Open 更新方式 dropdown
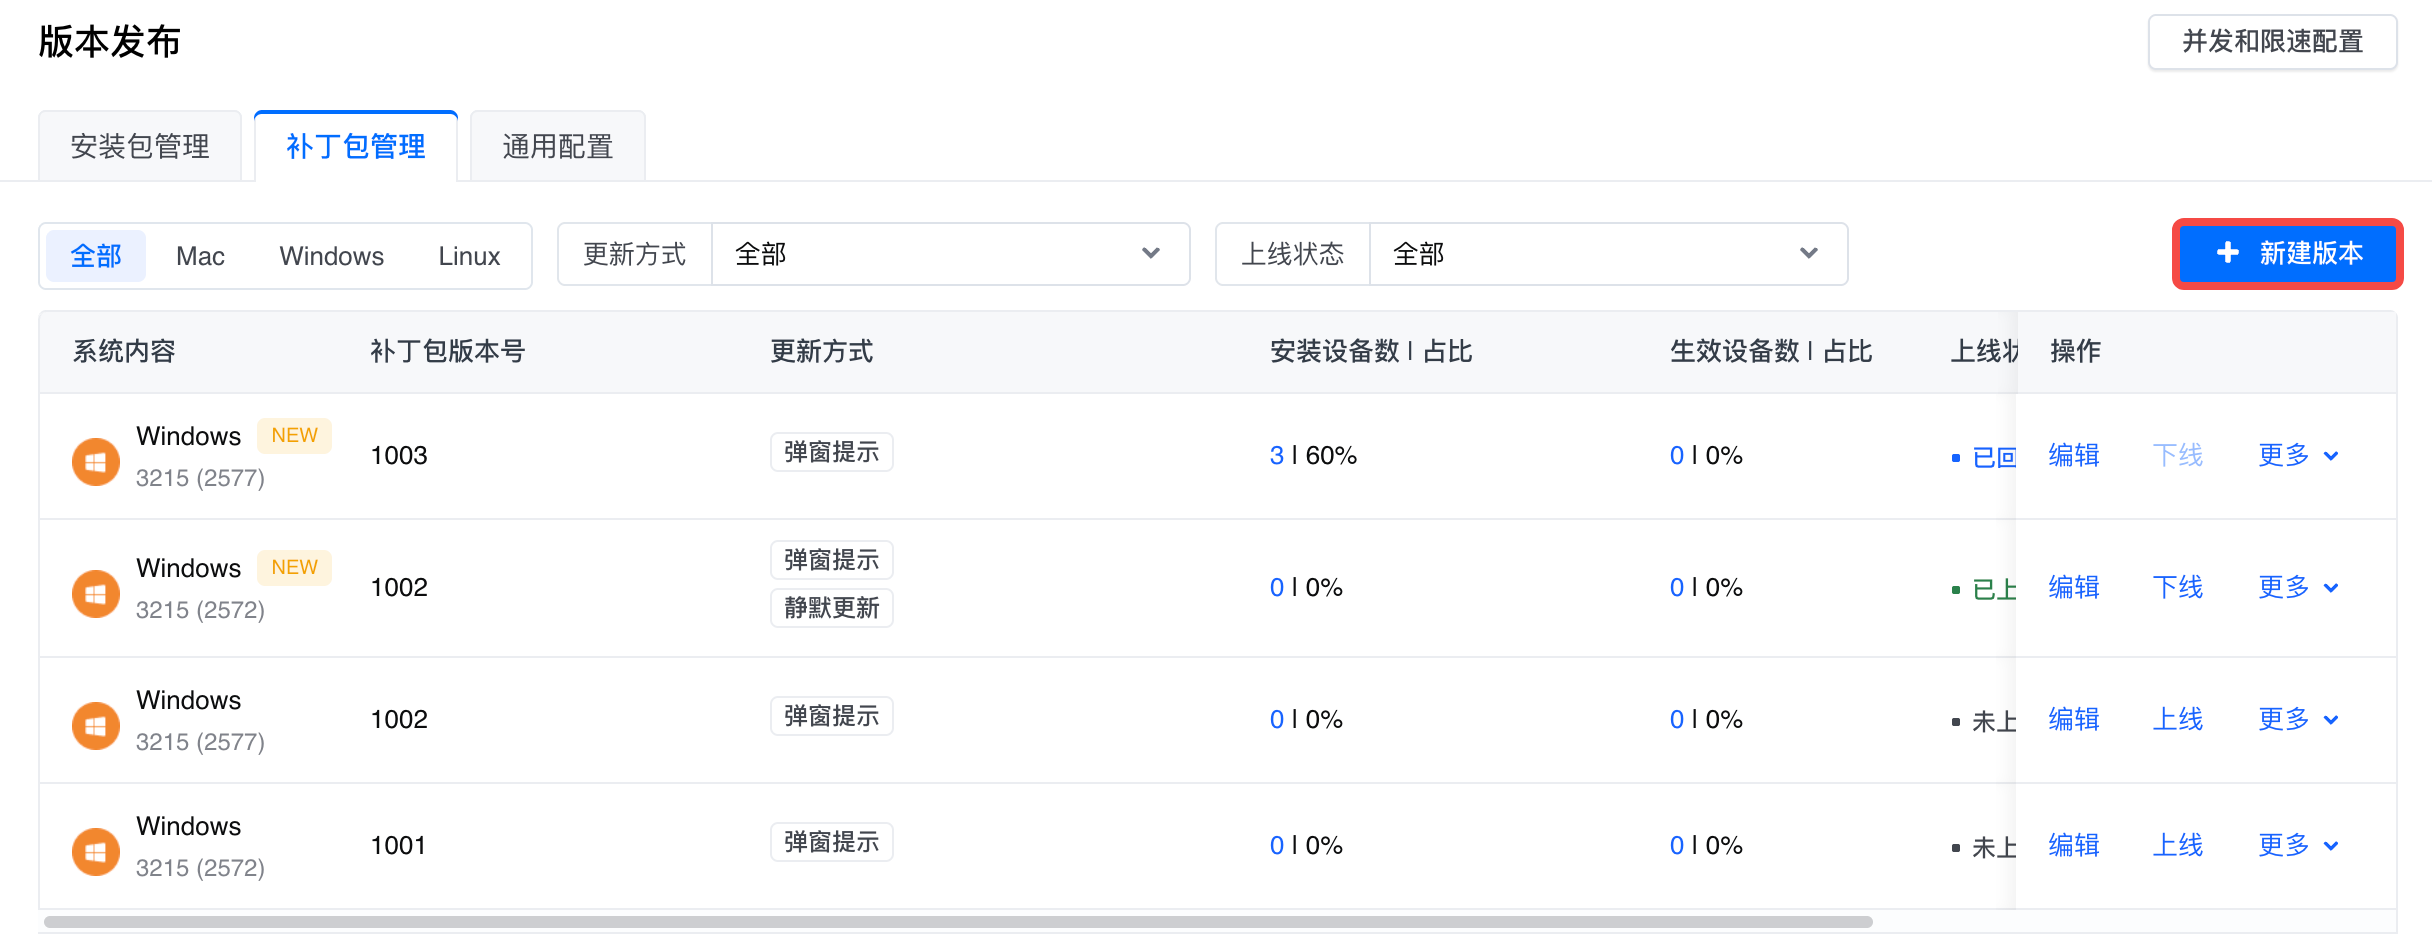2432x942 pixels. (950, 254)
